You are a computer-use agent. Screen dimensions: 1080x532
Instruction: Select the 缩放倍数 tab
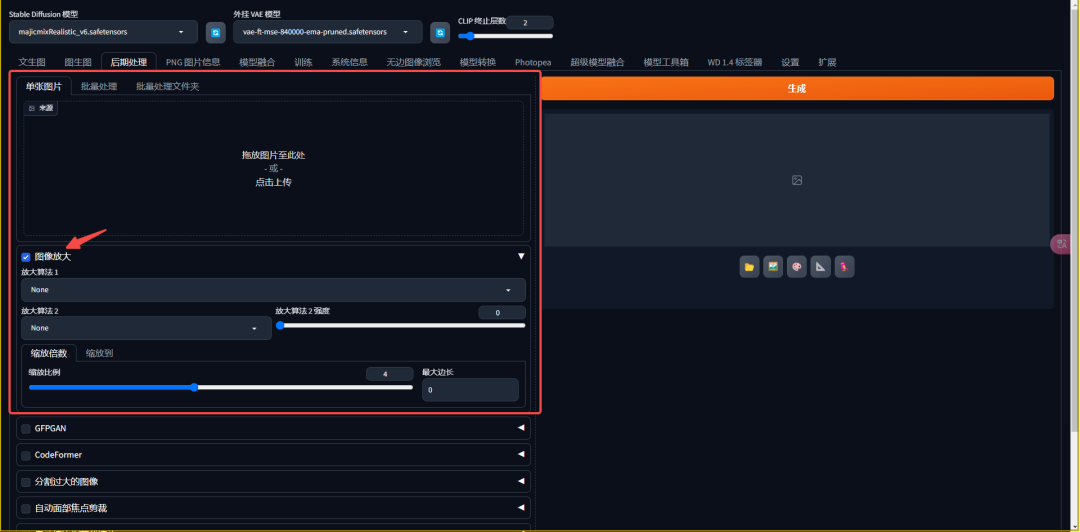(49, 353)
